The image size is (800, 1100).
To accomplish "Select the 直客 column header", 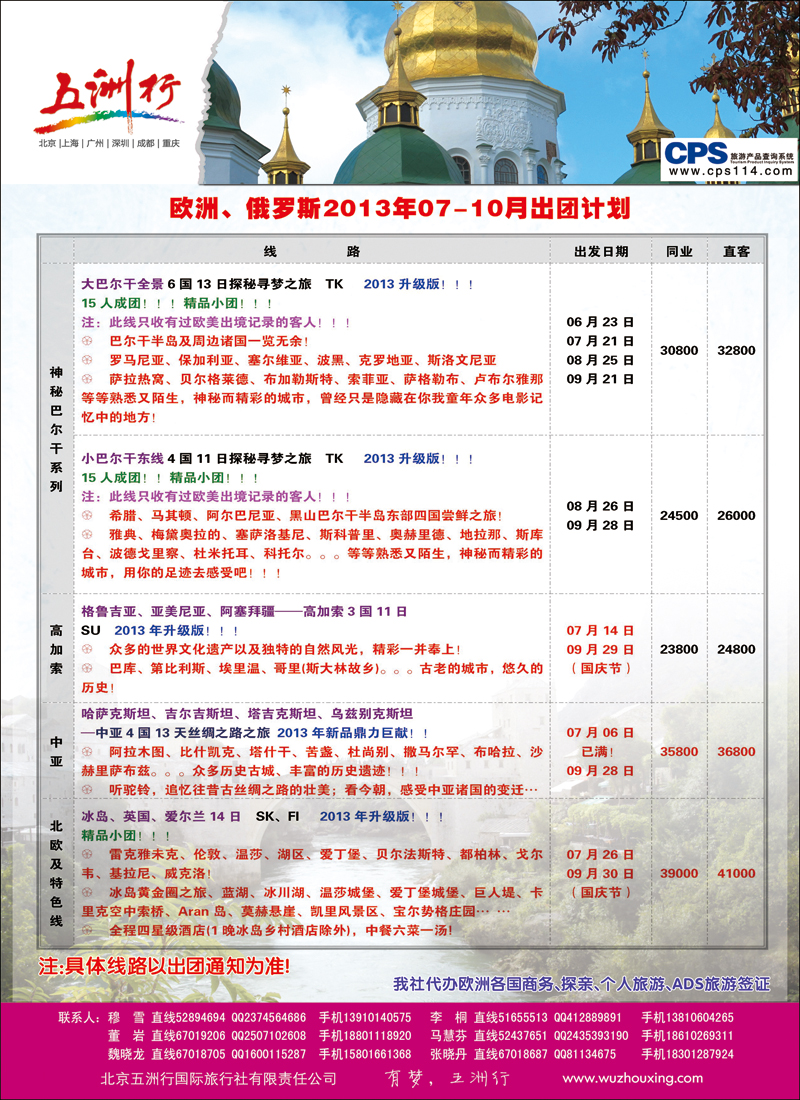I will coord(736,252).
